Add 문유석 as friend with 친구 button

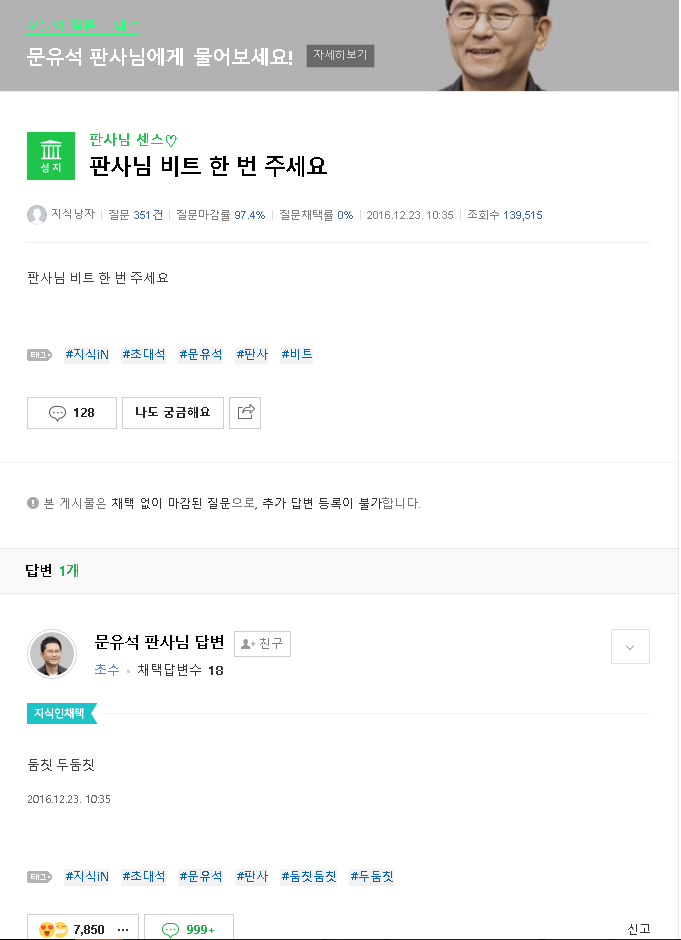click(262, 644)
